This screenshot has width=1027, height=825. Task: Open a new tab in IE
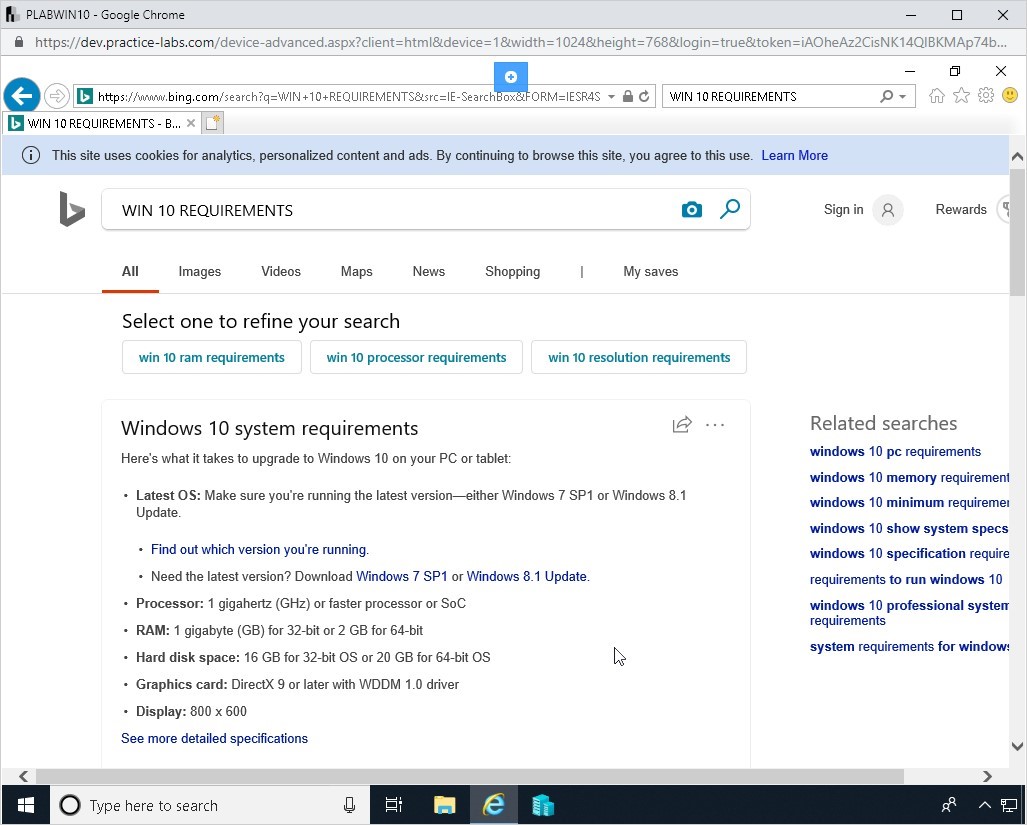point(212,123)
